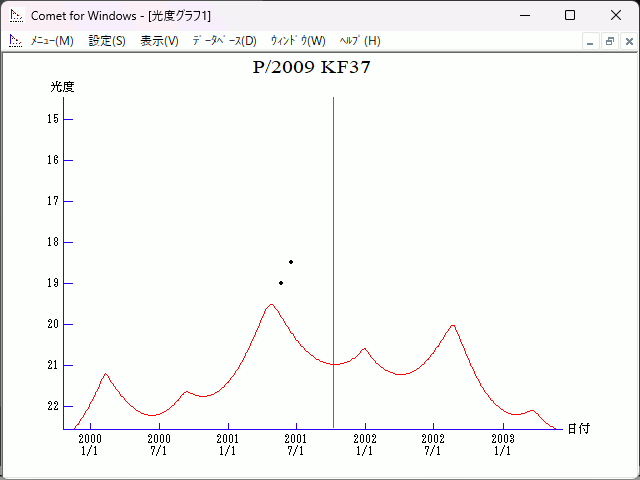
Task: Click the observation dot at magnitude 19
Action: (281, 283)
